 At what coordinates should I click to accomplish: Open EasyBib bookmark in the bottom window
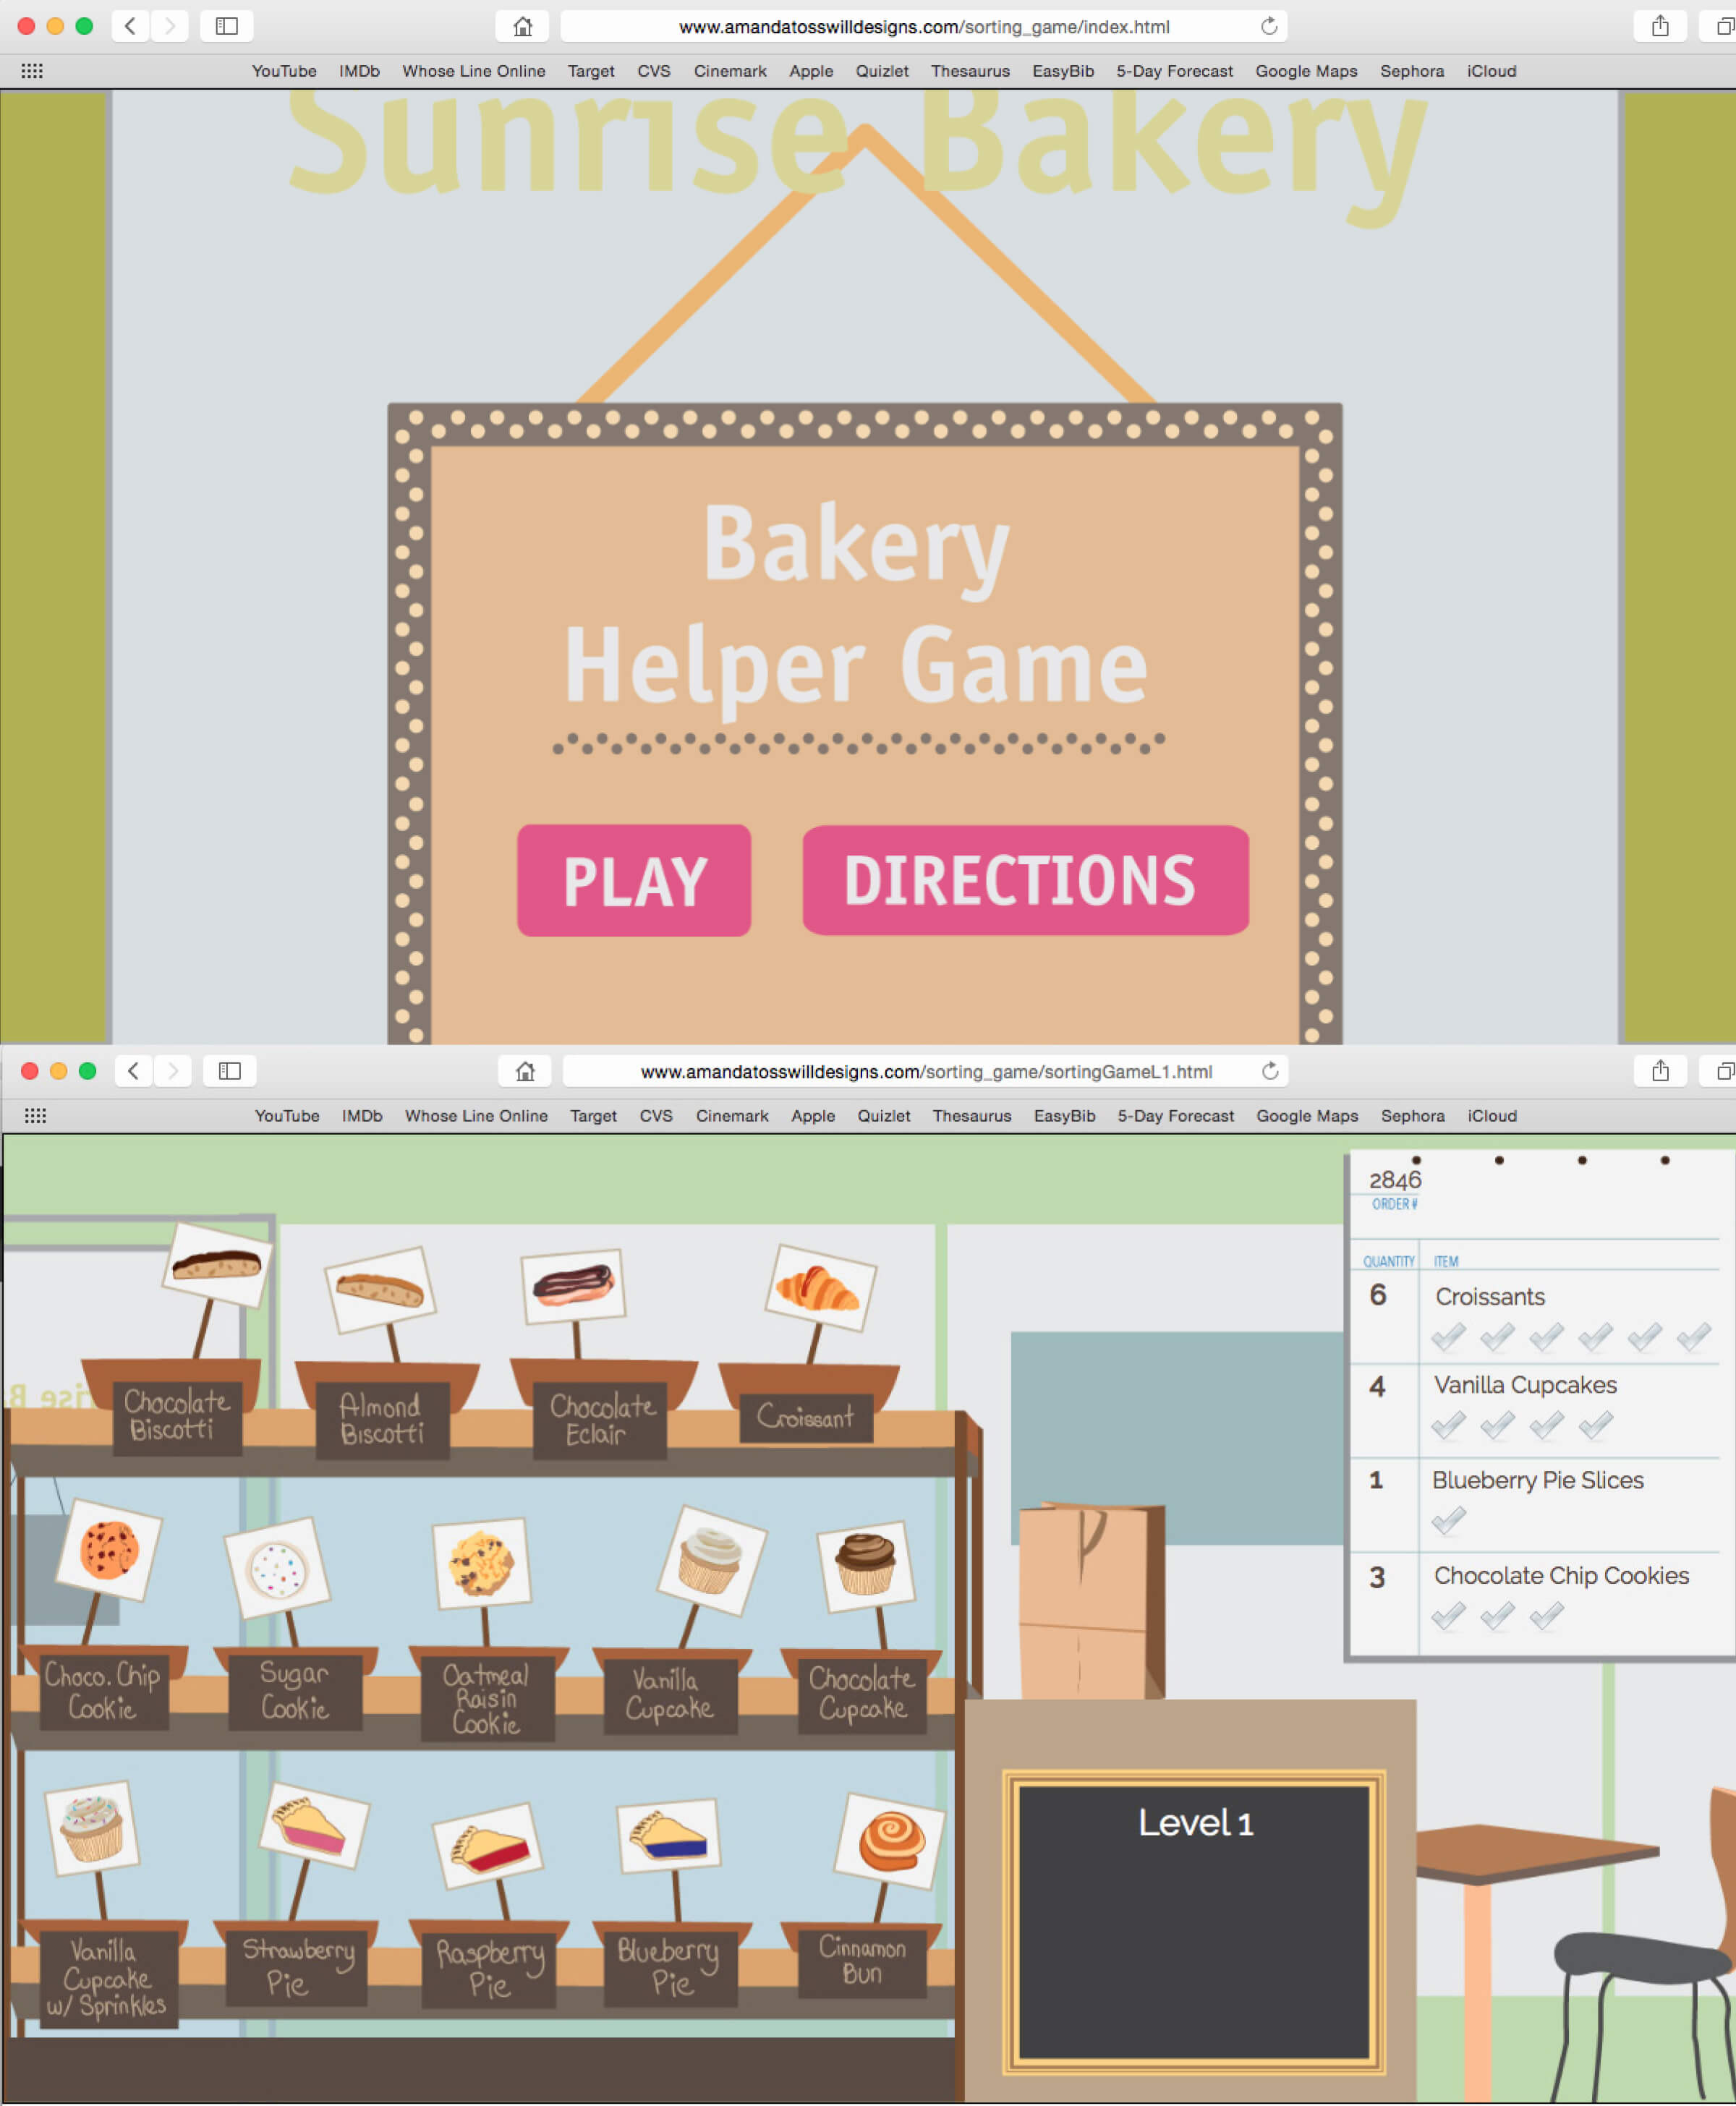(x=1064, y=1116)
